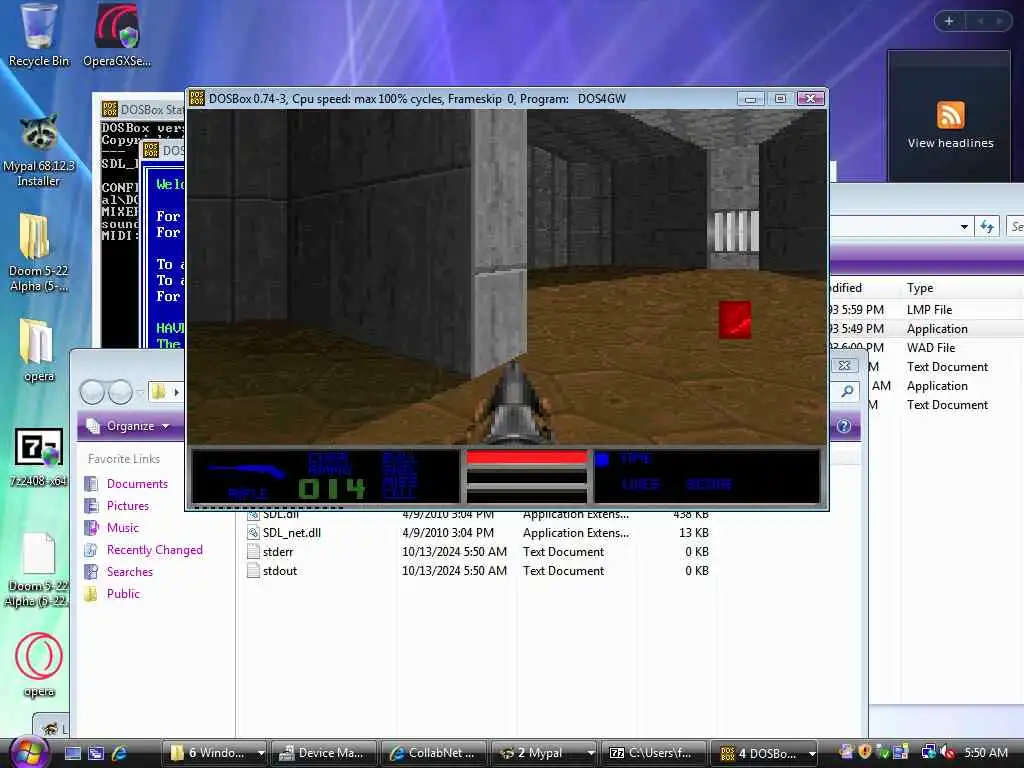
Task: Click the Type column header
Action: click(x=920, y=288)
